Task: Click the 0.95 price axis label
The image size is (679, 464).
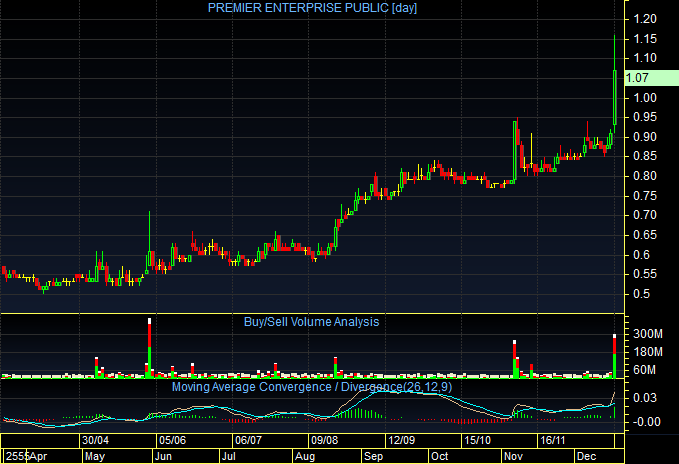Action: coord(645,117)
